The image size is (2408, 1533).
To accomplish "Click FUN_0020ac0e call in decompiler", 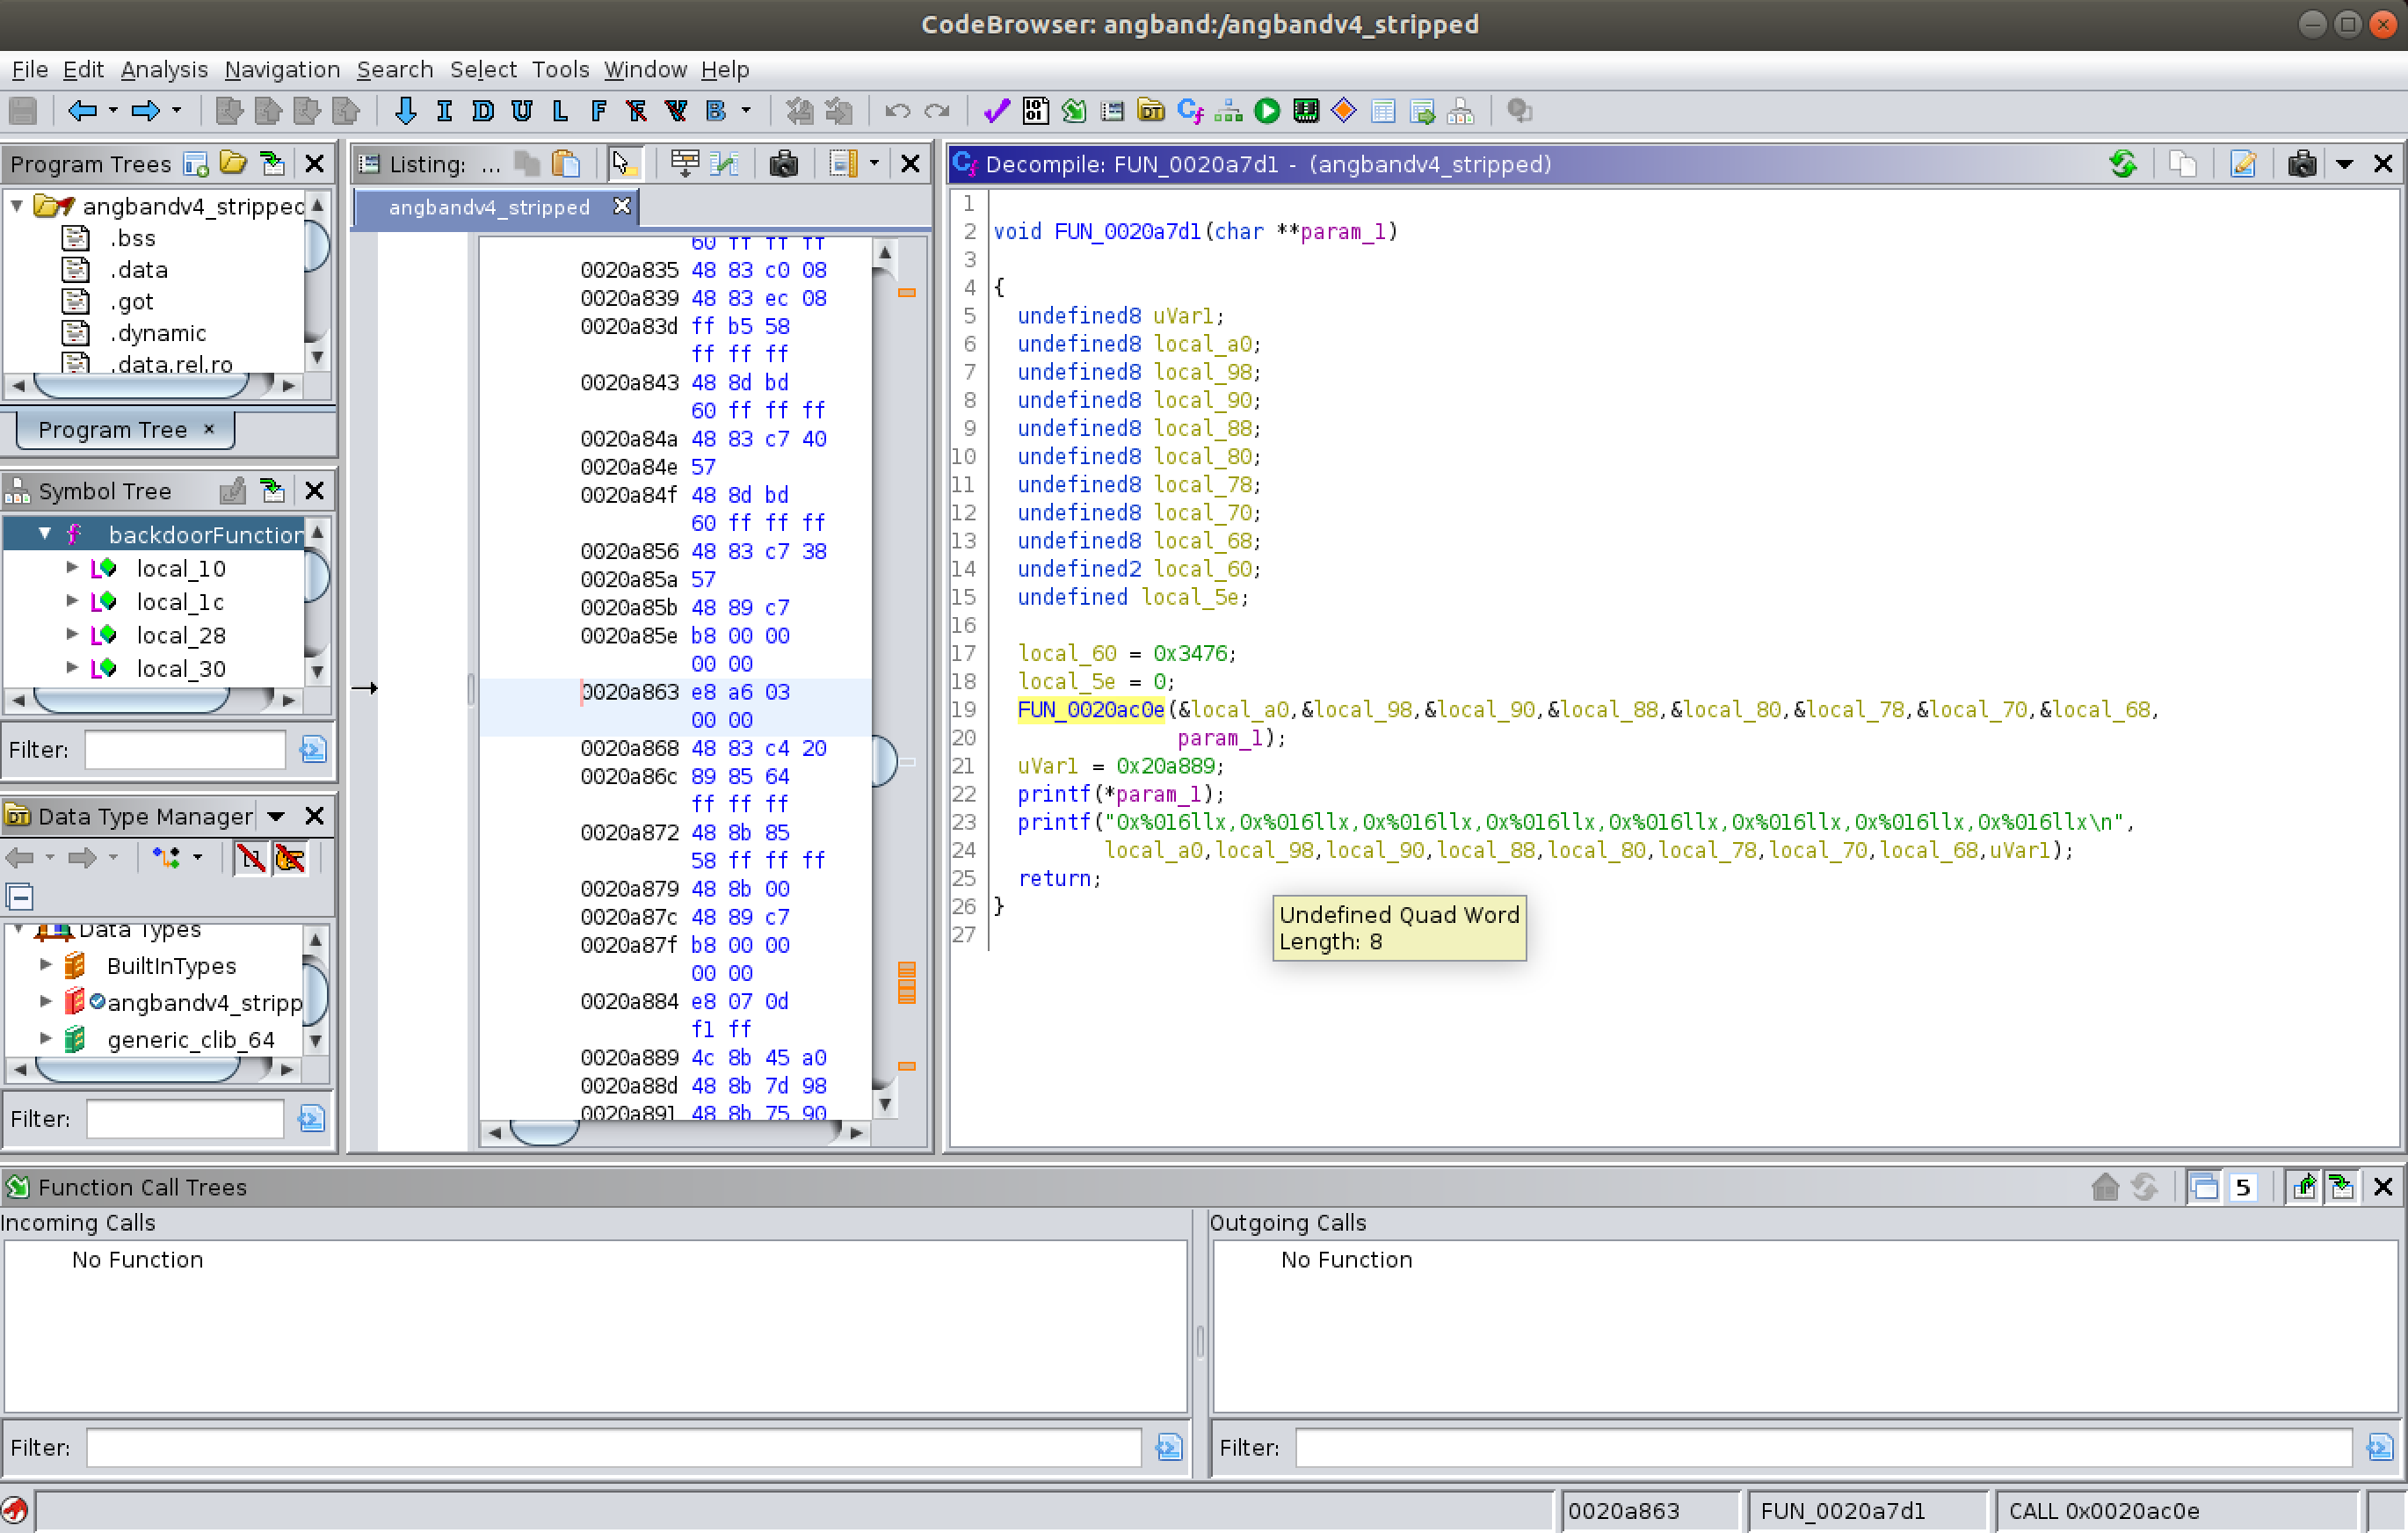I will pos(1090,710).
